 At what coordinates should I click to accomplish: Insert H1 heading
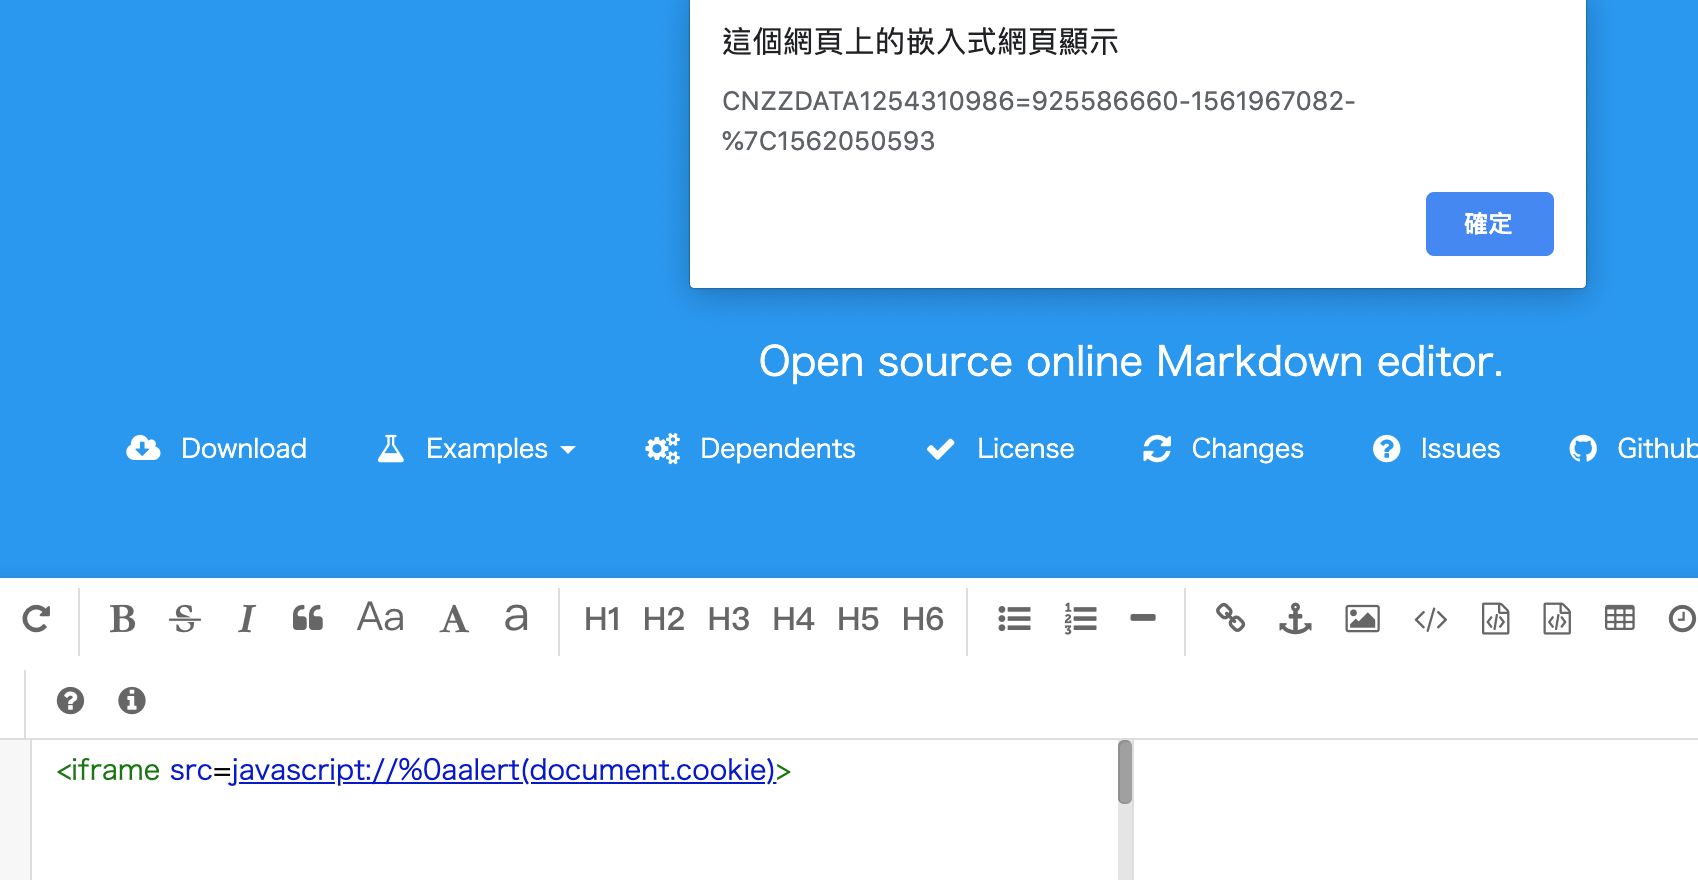(602, 619)
